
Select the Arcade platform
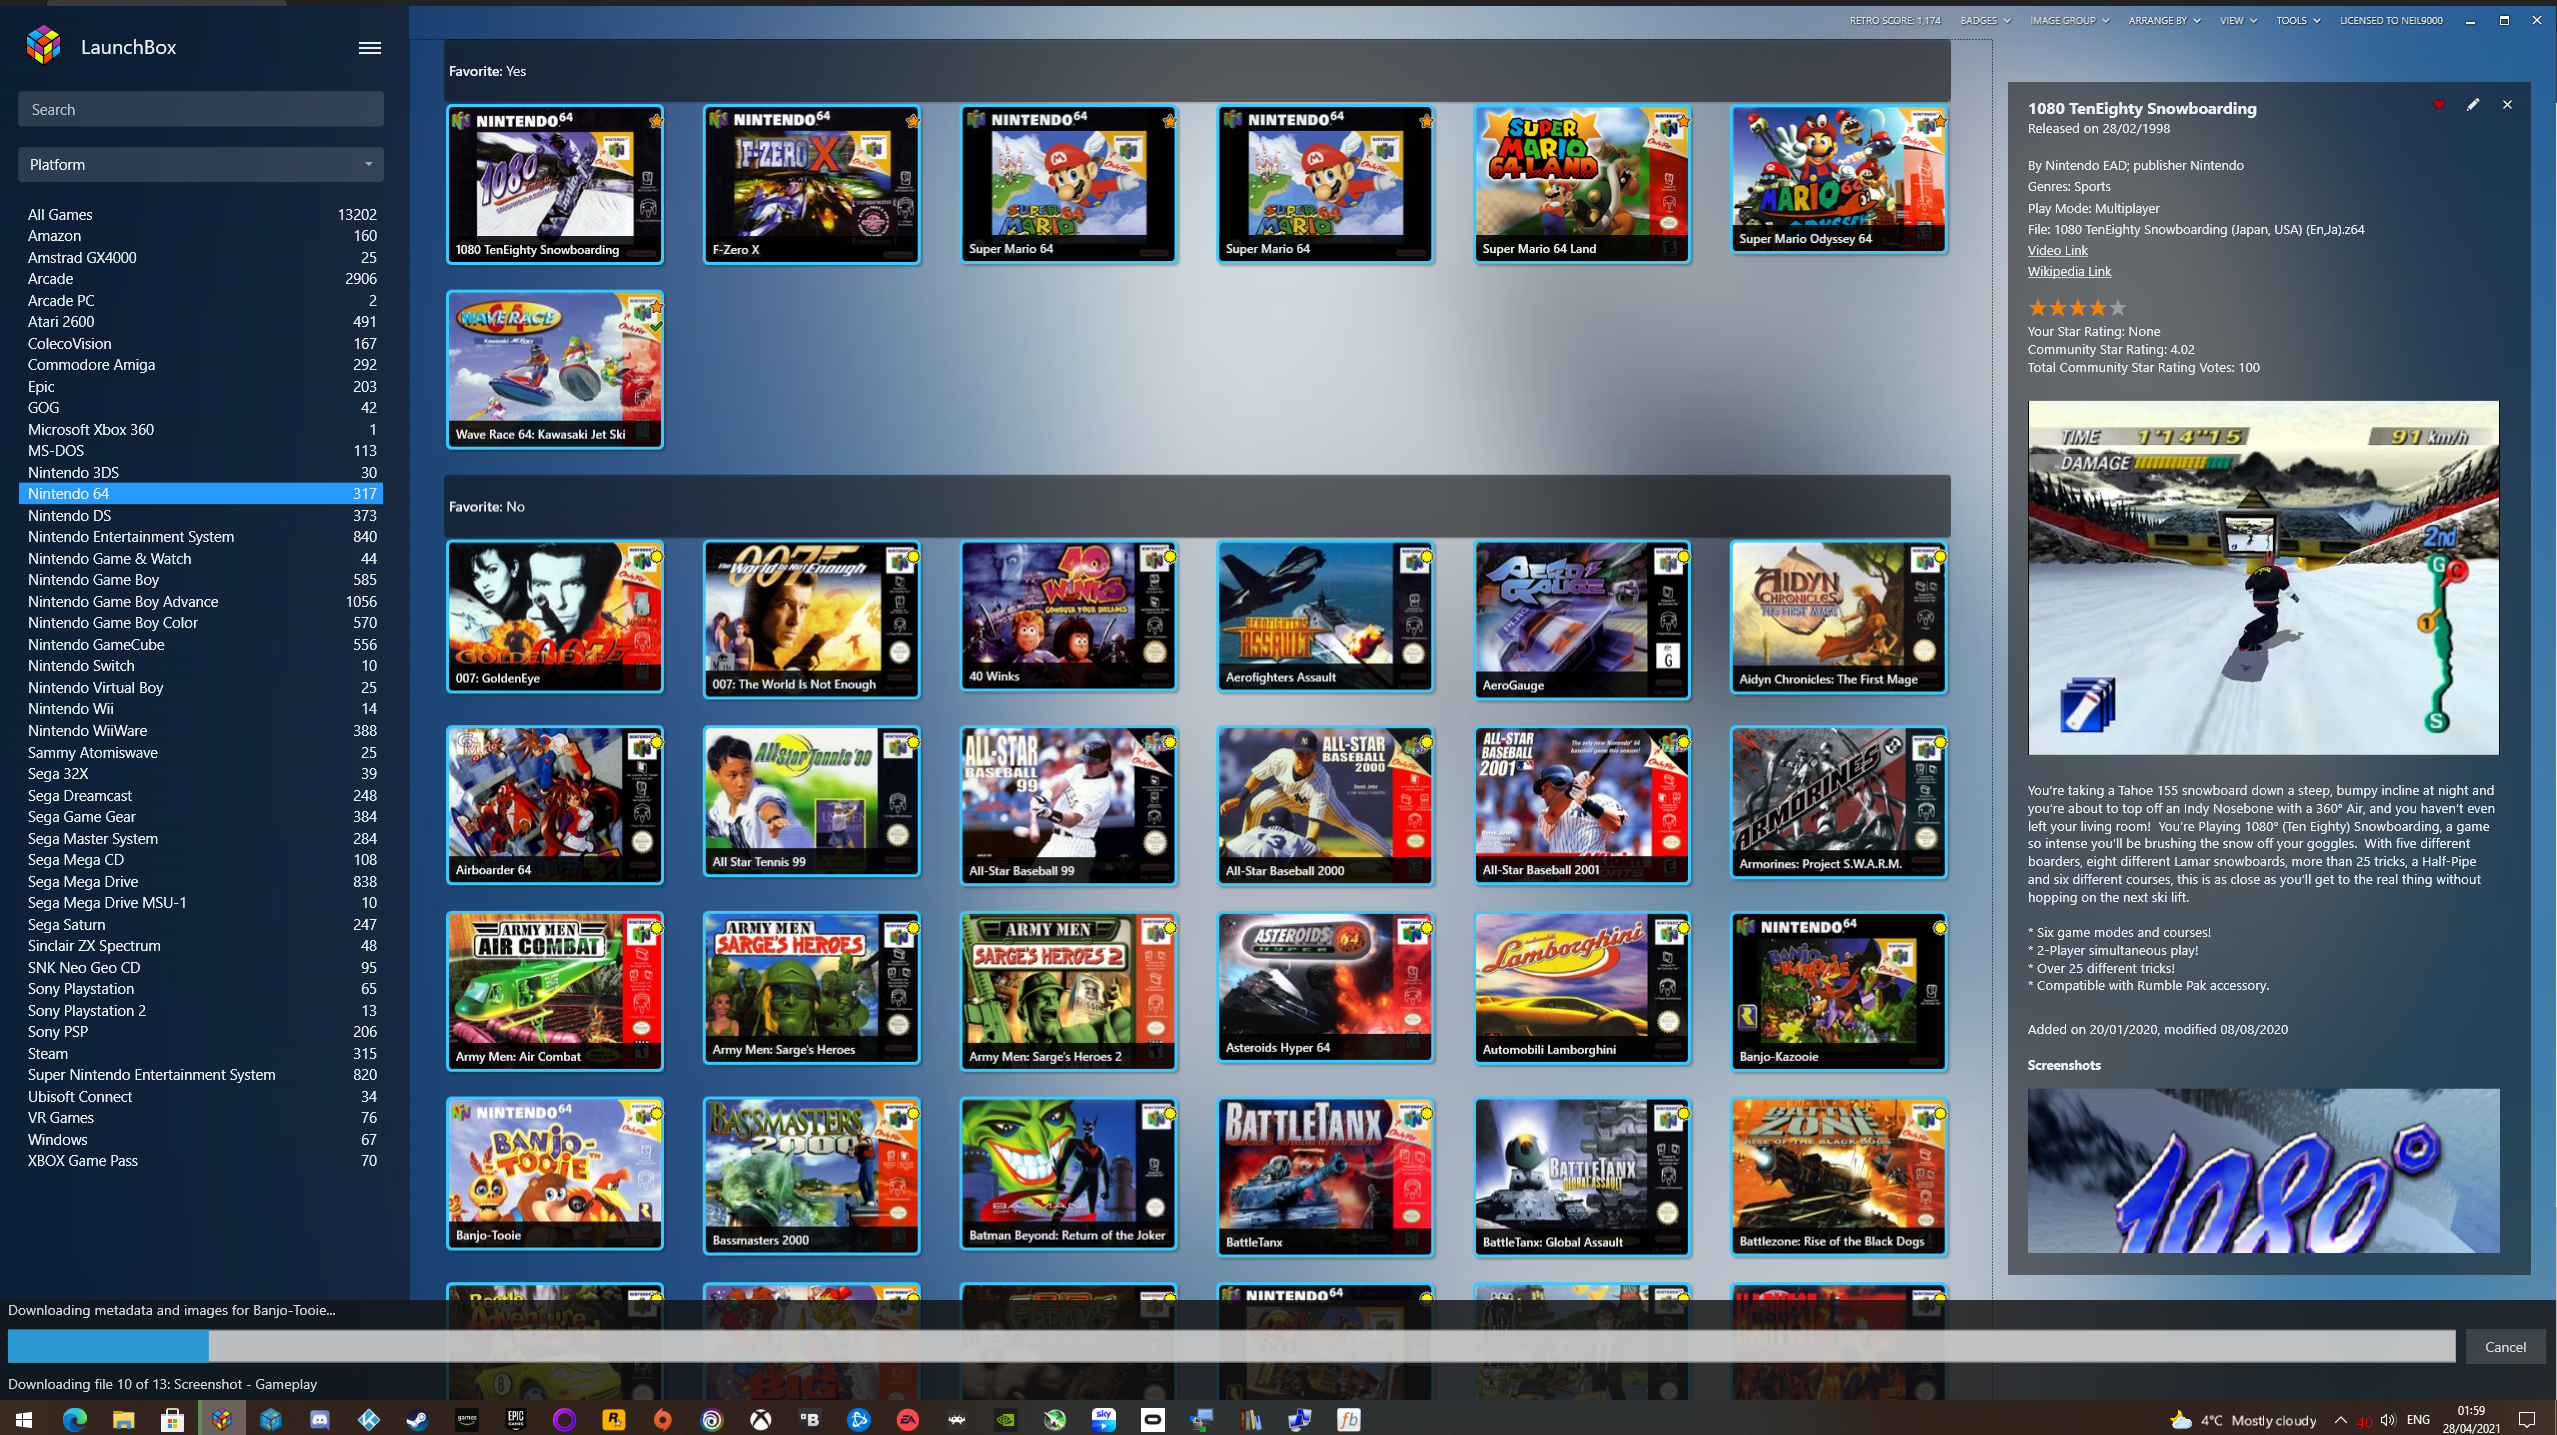click(201, 279)
